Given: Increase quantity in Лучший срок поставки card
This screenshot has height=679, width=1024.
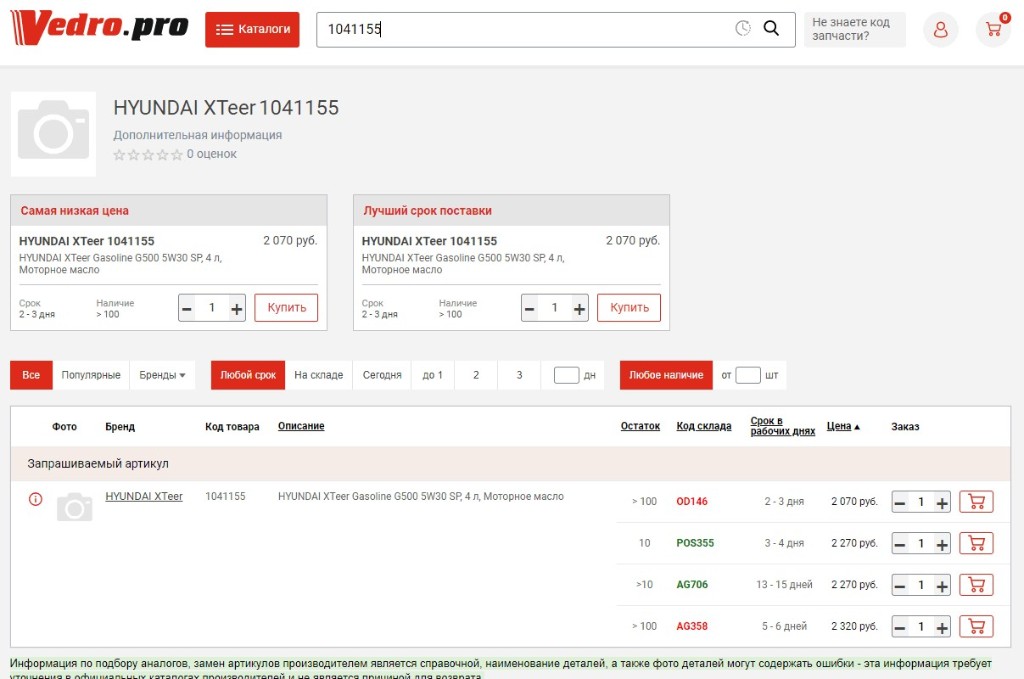Looking at the screenshot, I should tap(579, 308).
